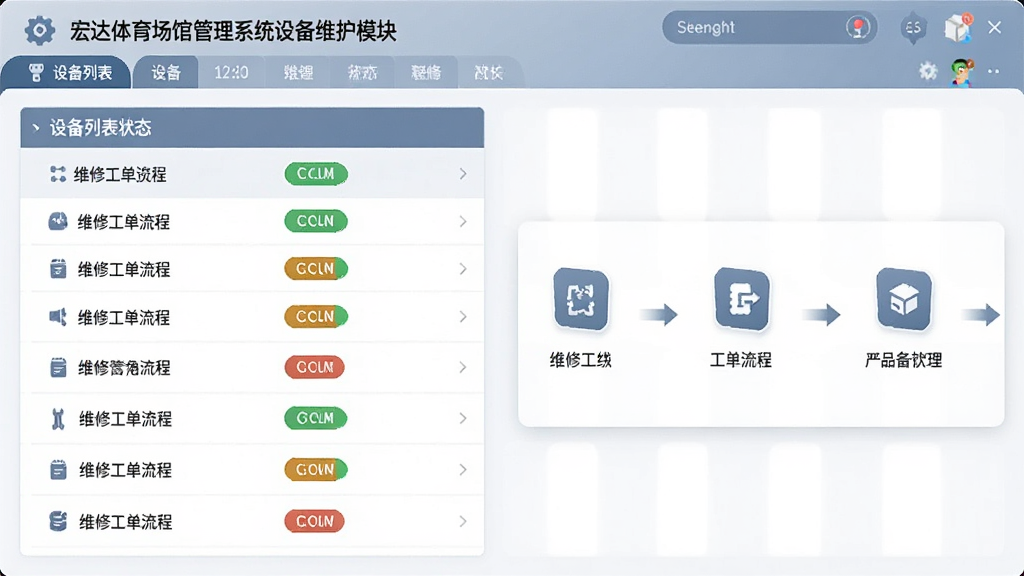Screen dimensions: 1024x576
Task: Select the 产品备软理 cube icon
Action: coord(904,299)
